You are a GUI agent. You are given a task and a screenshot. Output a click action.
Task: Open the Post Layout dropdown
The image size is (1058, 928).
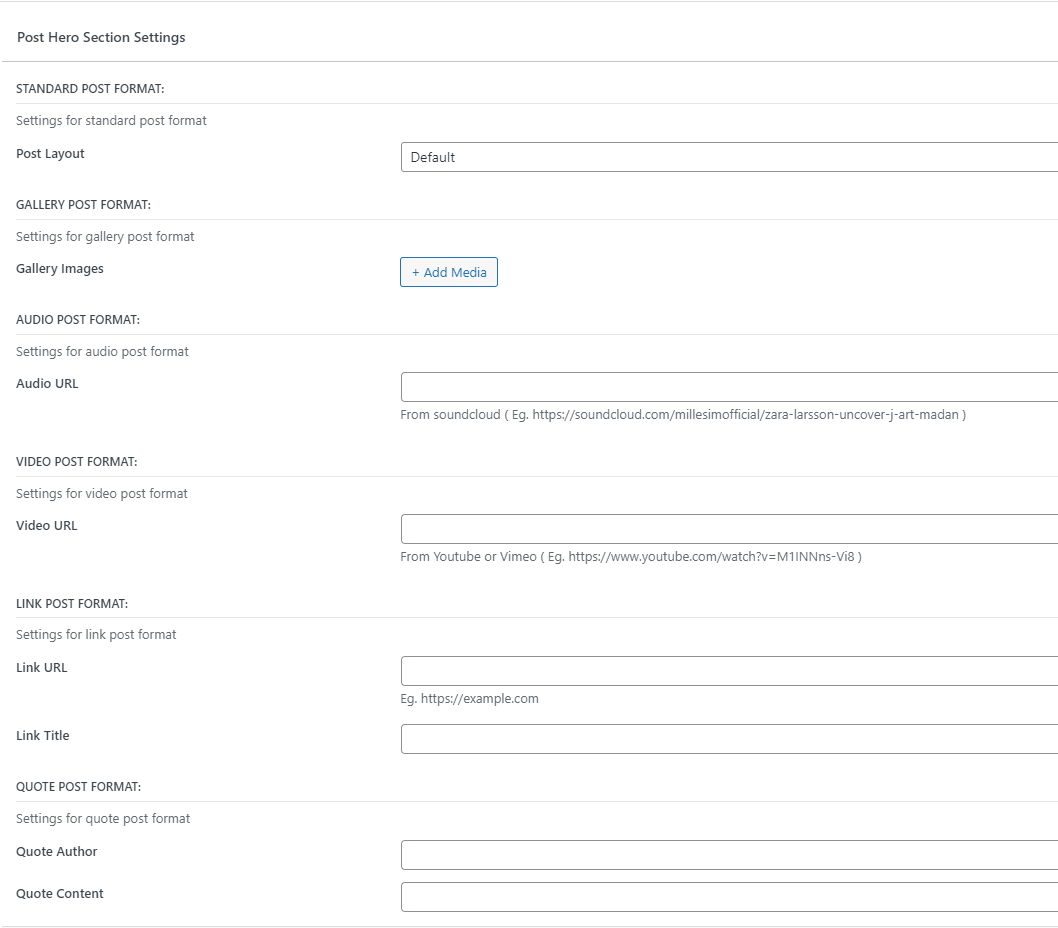(x=728, y=157)
